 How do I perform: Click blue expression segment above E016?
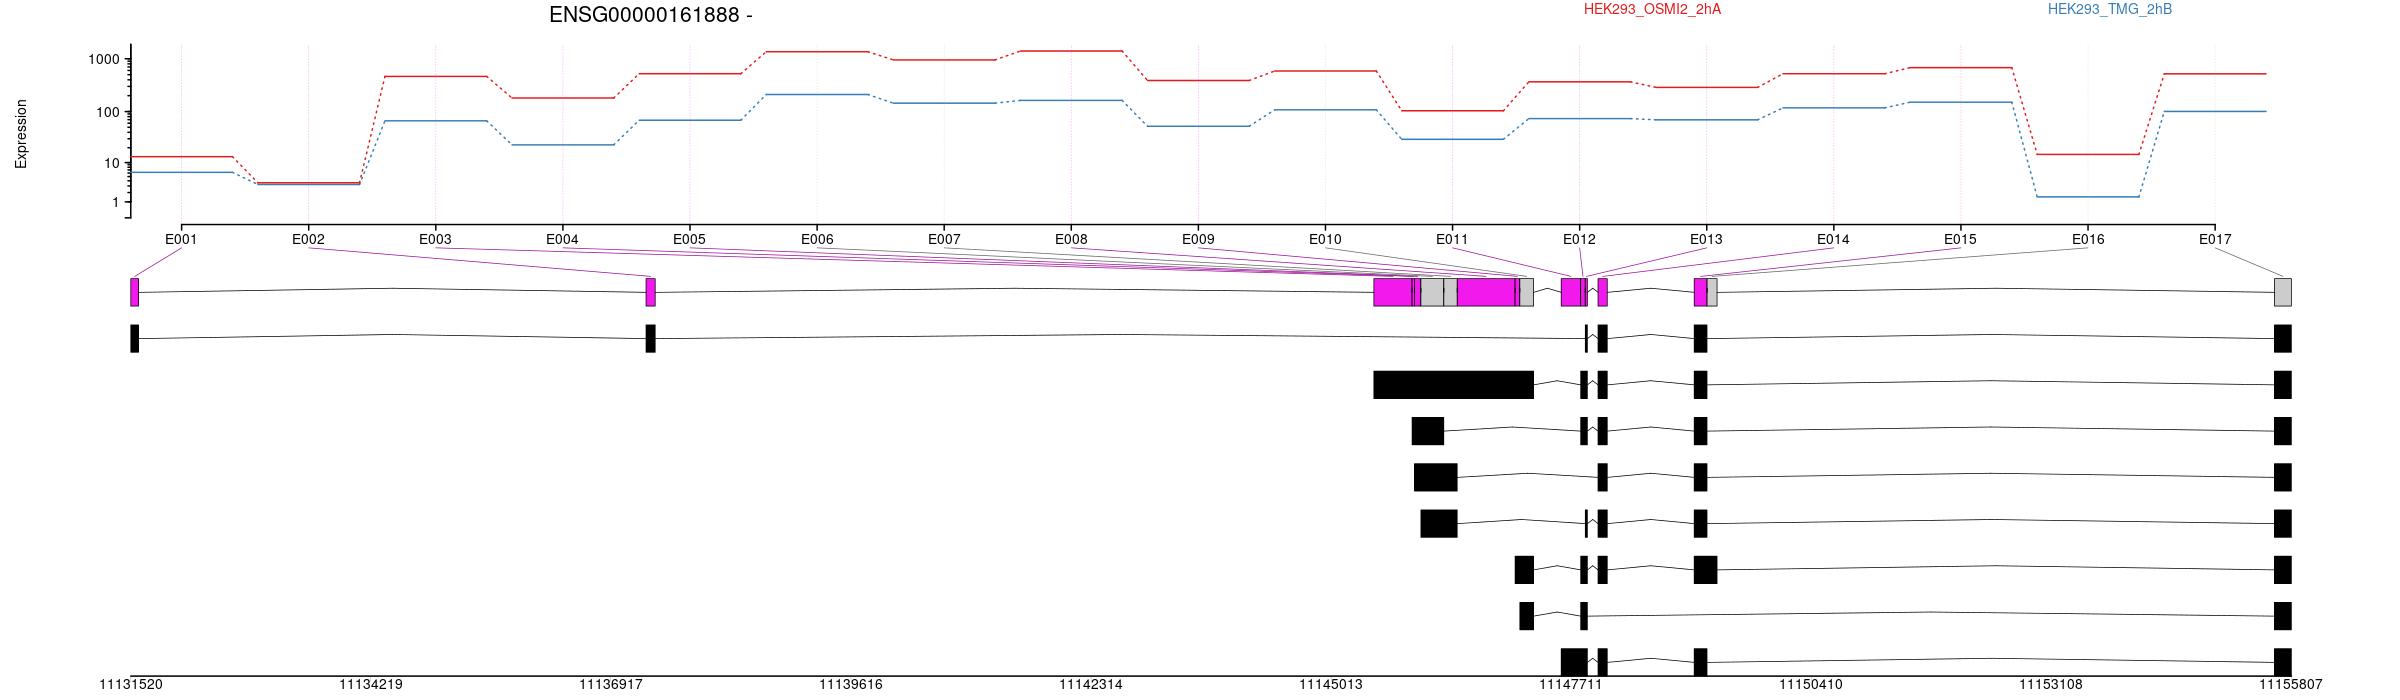point(2088,197)
